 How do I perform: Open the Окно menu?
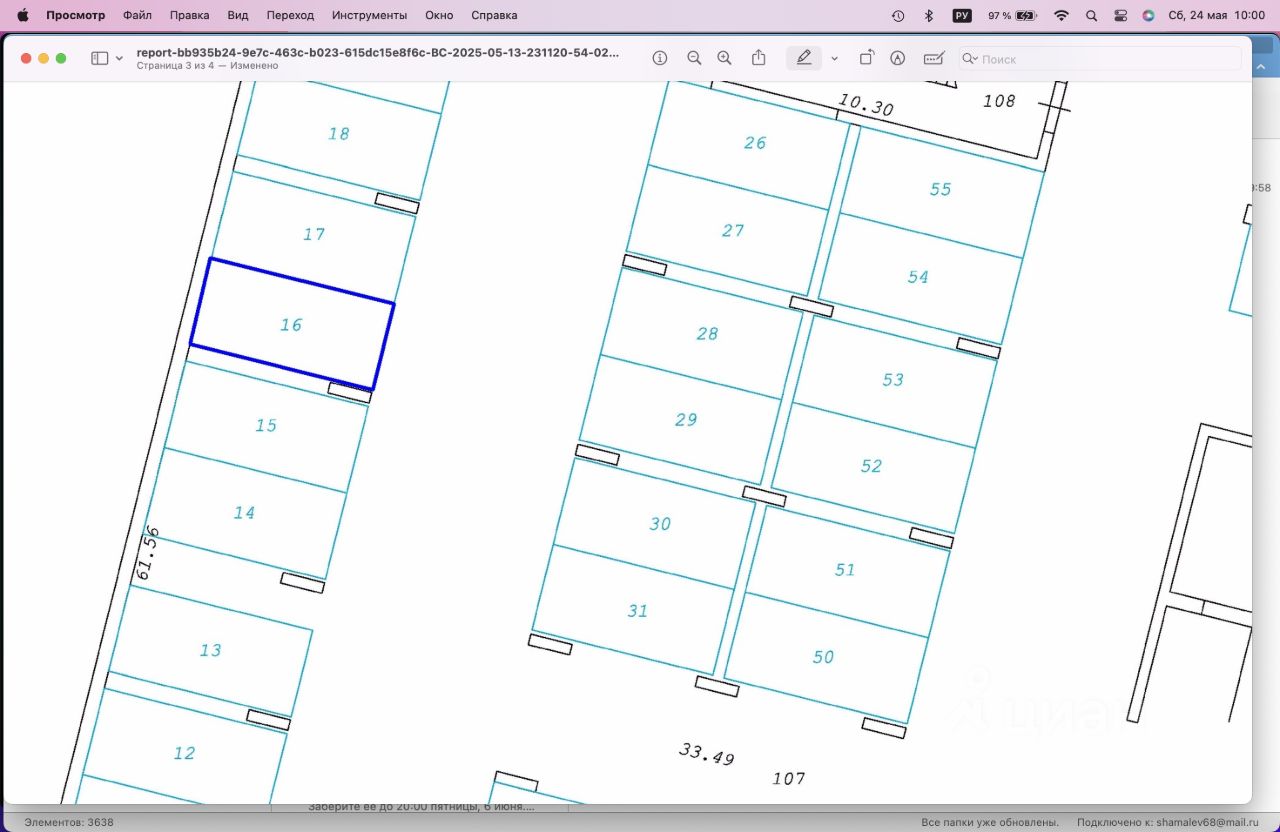439,15
